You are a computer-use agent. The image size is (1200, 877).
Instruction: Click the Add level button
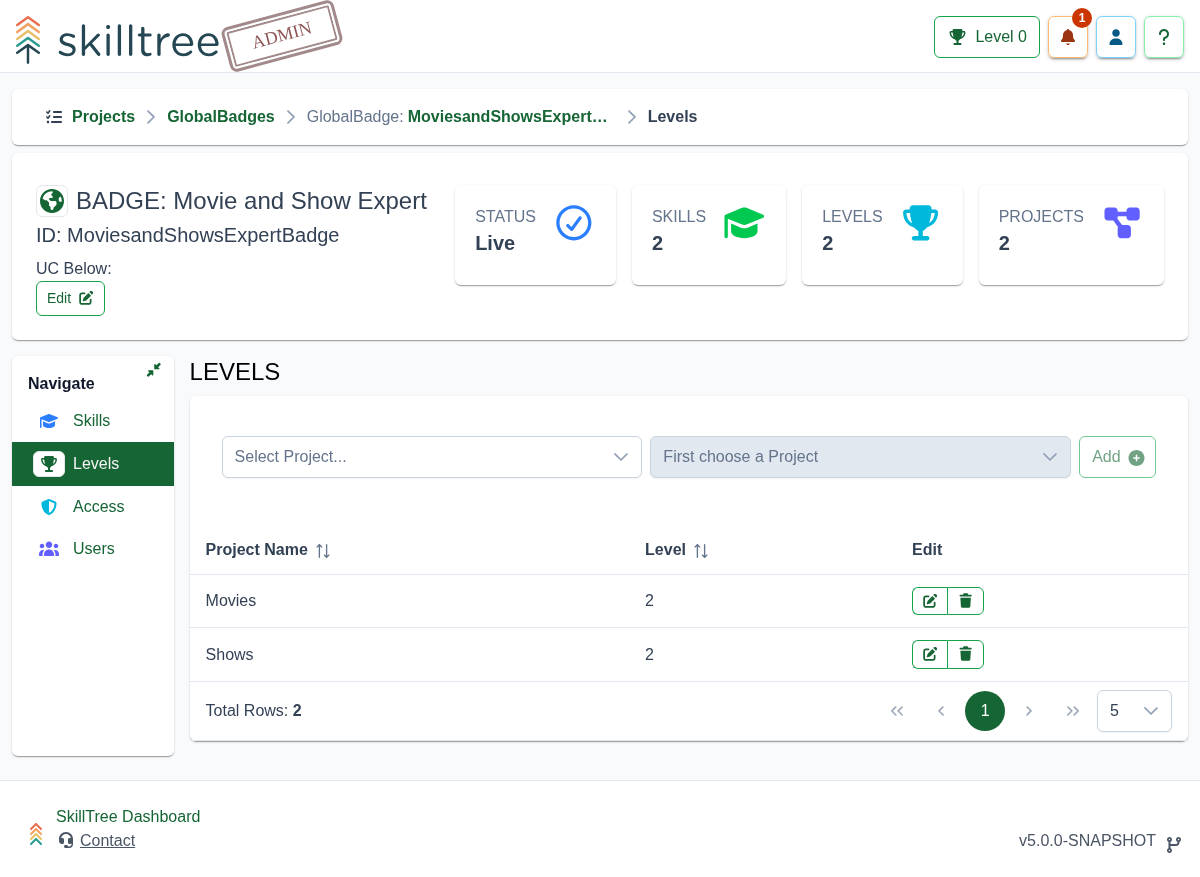[x=1117, y=457]
